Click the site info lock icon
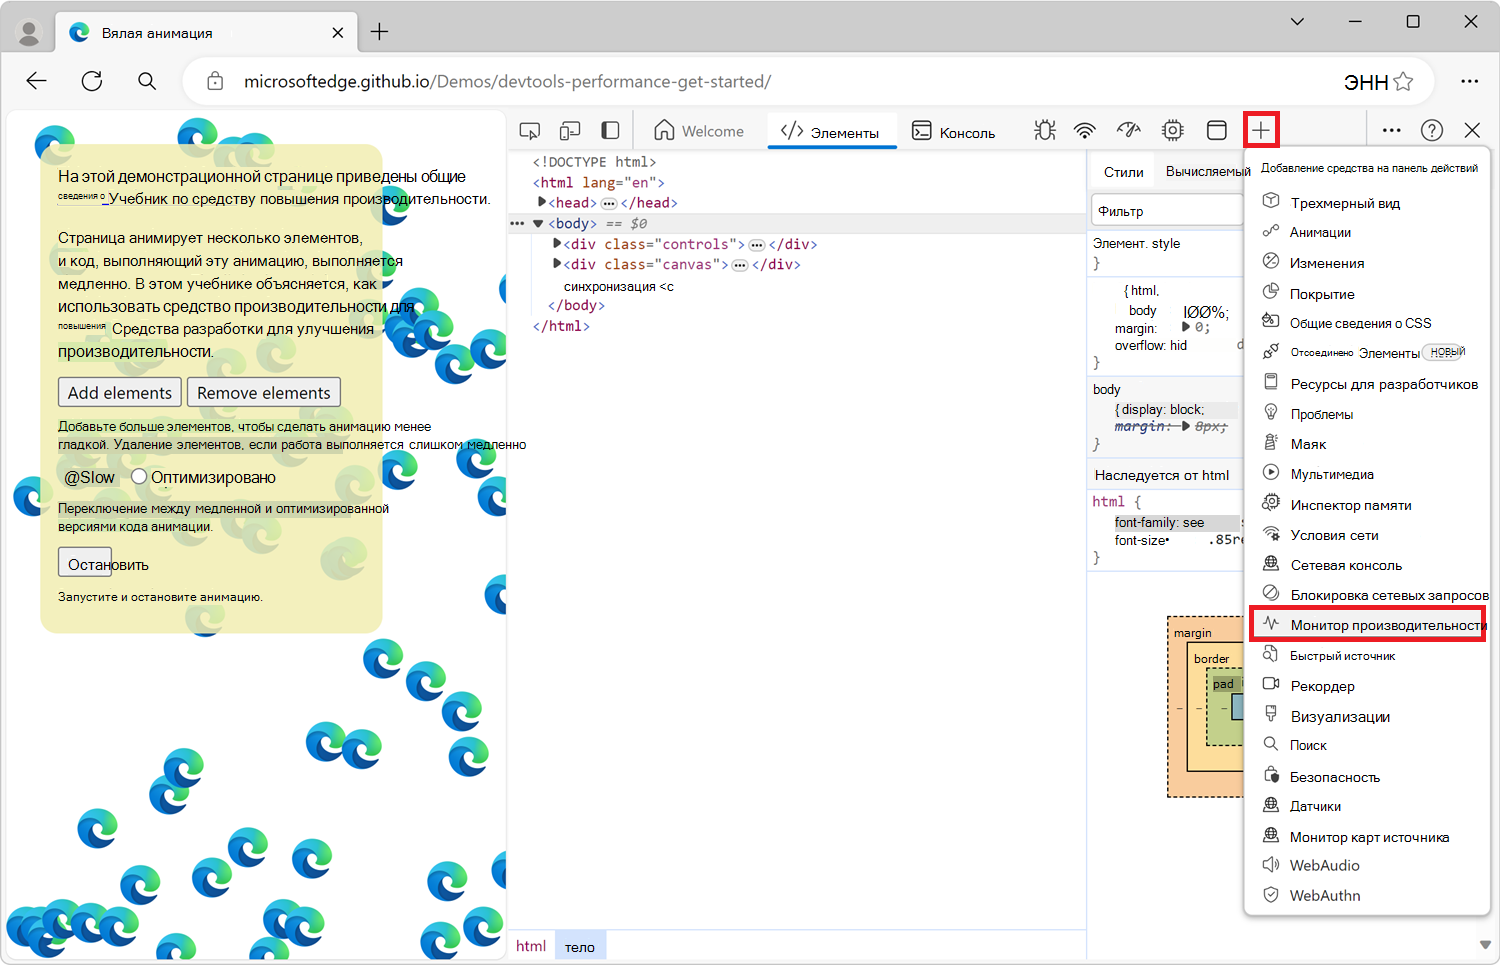 coord(215,81)
